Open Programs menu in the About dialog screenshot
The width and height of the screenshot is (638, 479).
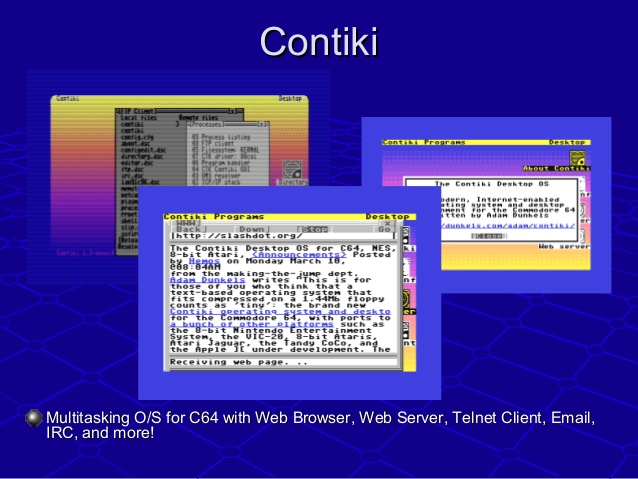[x=444, y=142]
